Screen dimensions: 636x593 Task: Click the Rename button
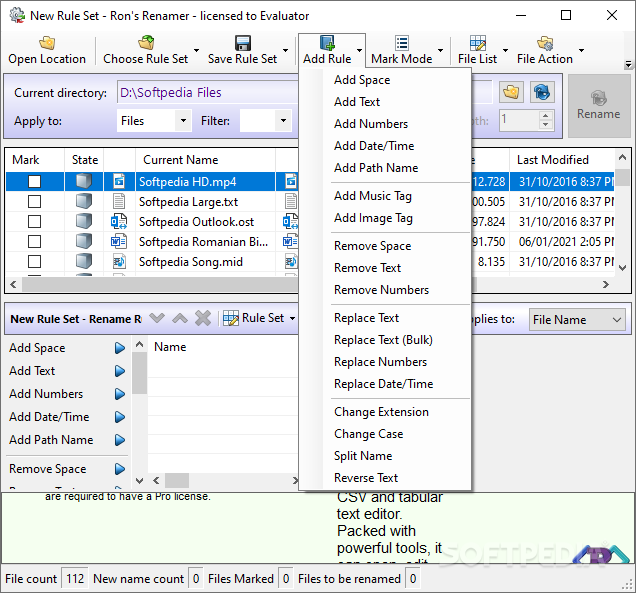(599, 105)
